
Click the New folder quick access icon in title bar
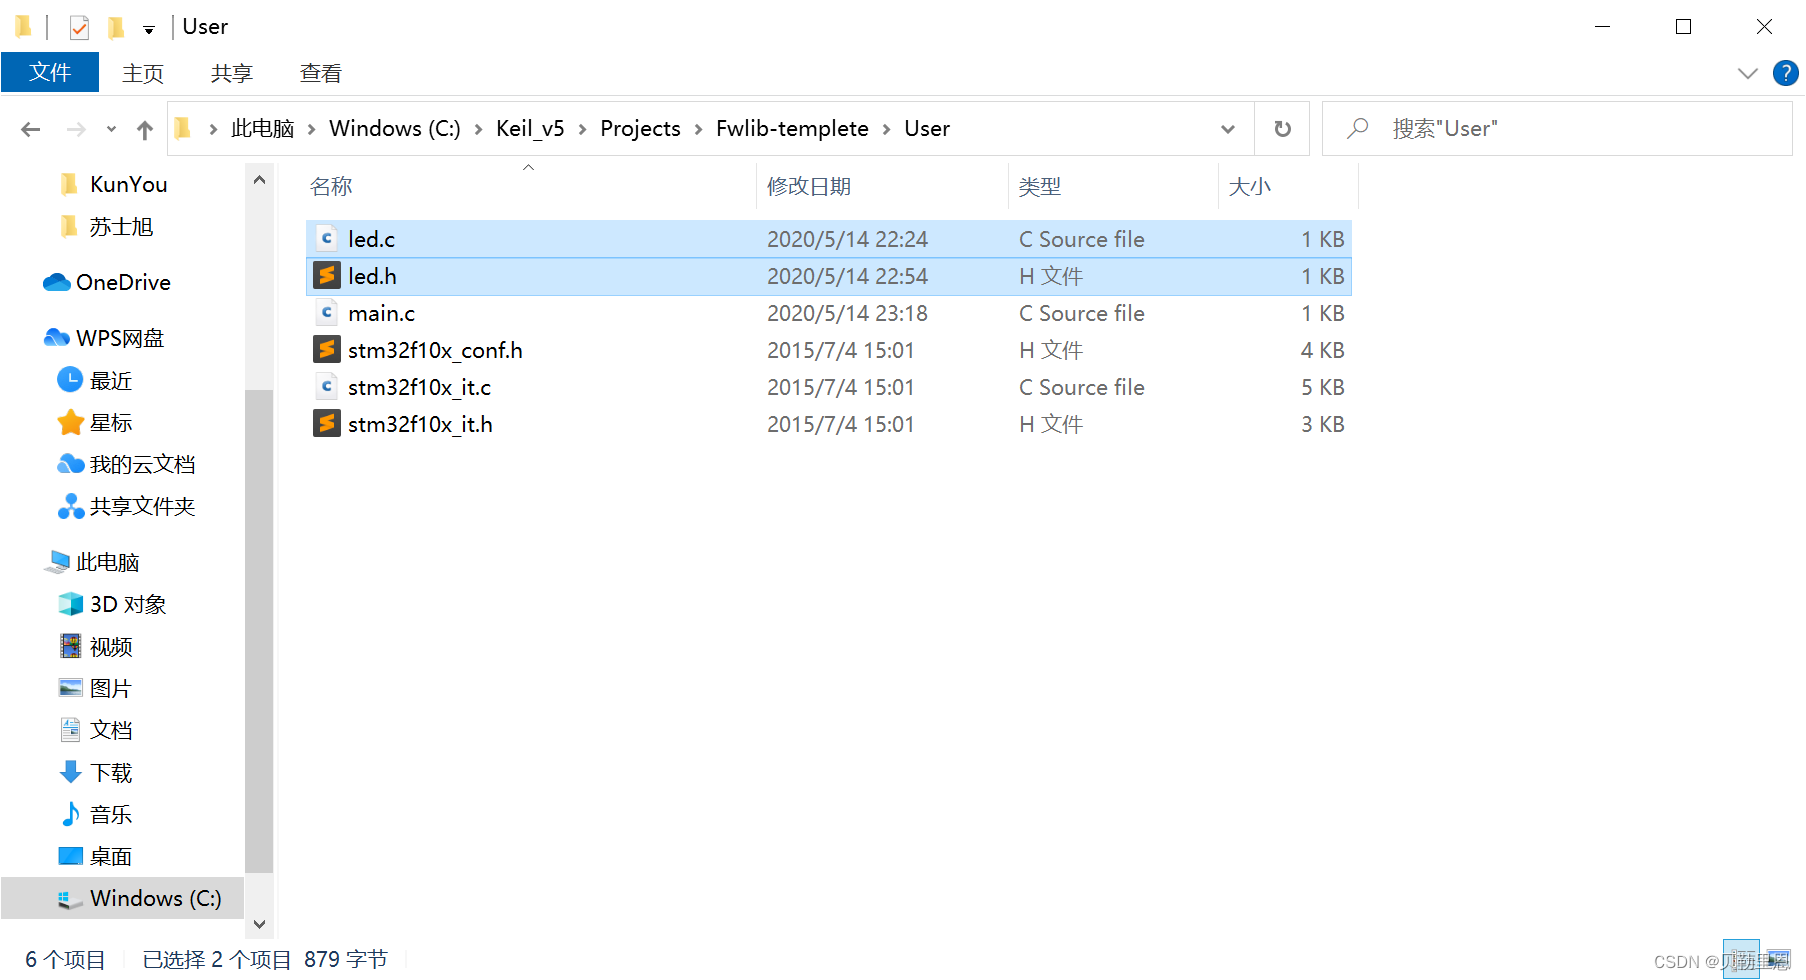[x=116, y=27]
